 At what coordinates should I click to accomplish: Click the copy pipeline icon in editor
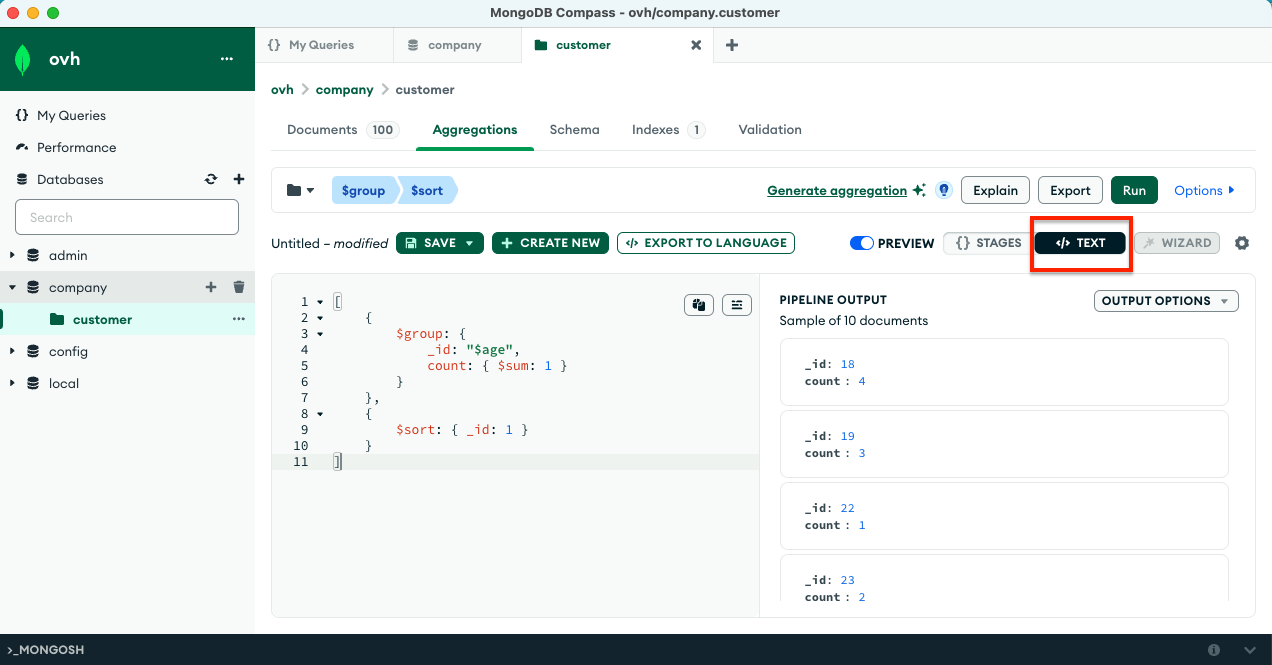698,305
